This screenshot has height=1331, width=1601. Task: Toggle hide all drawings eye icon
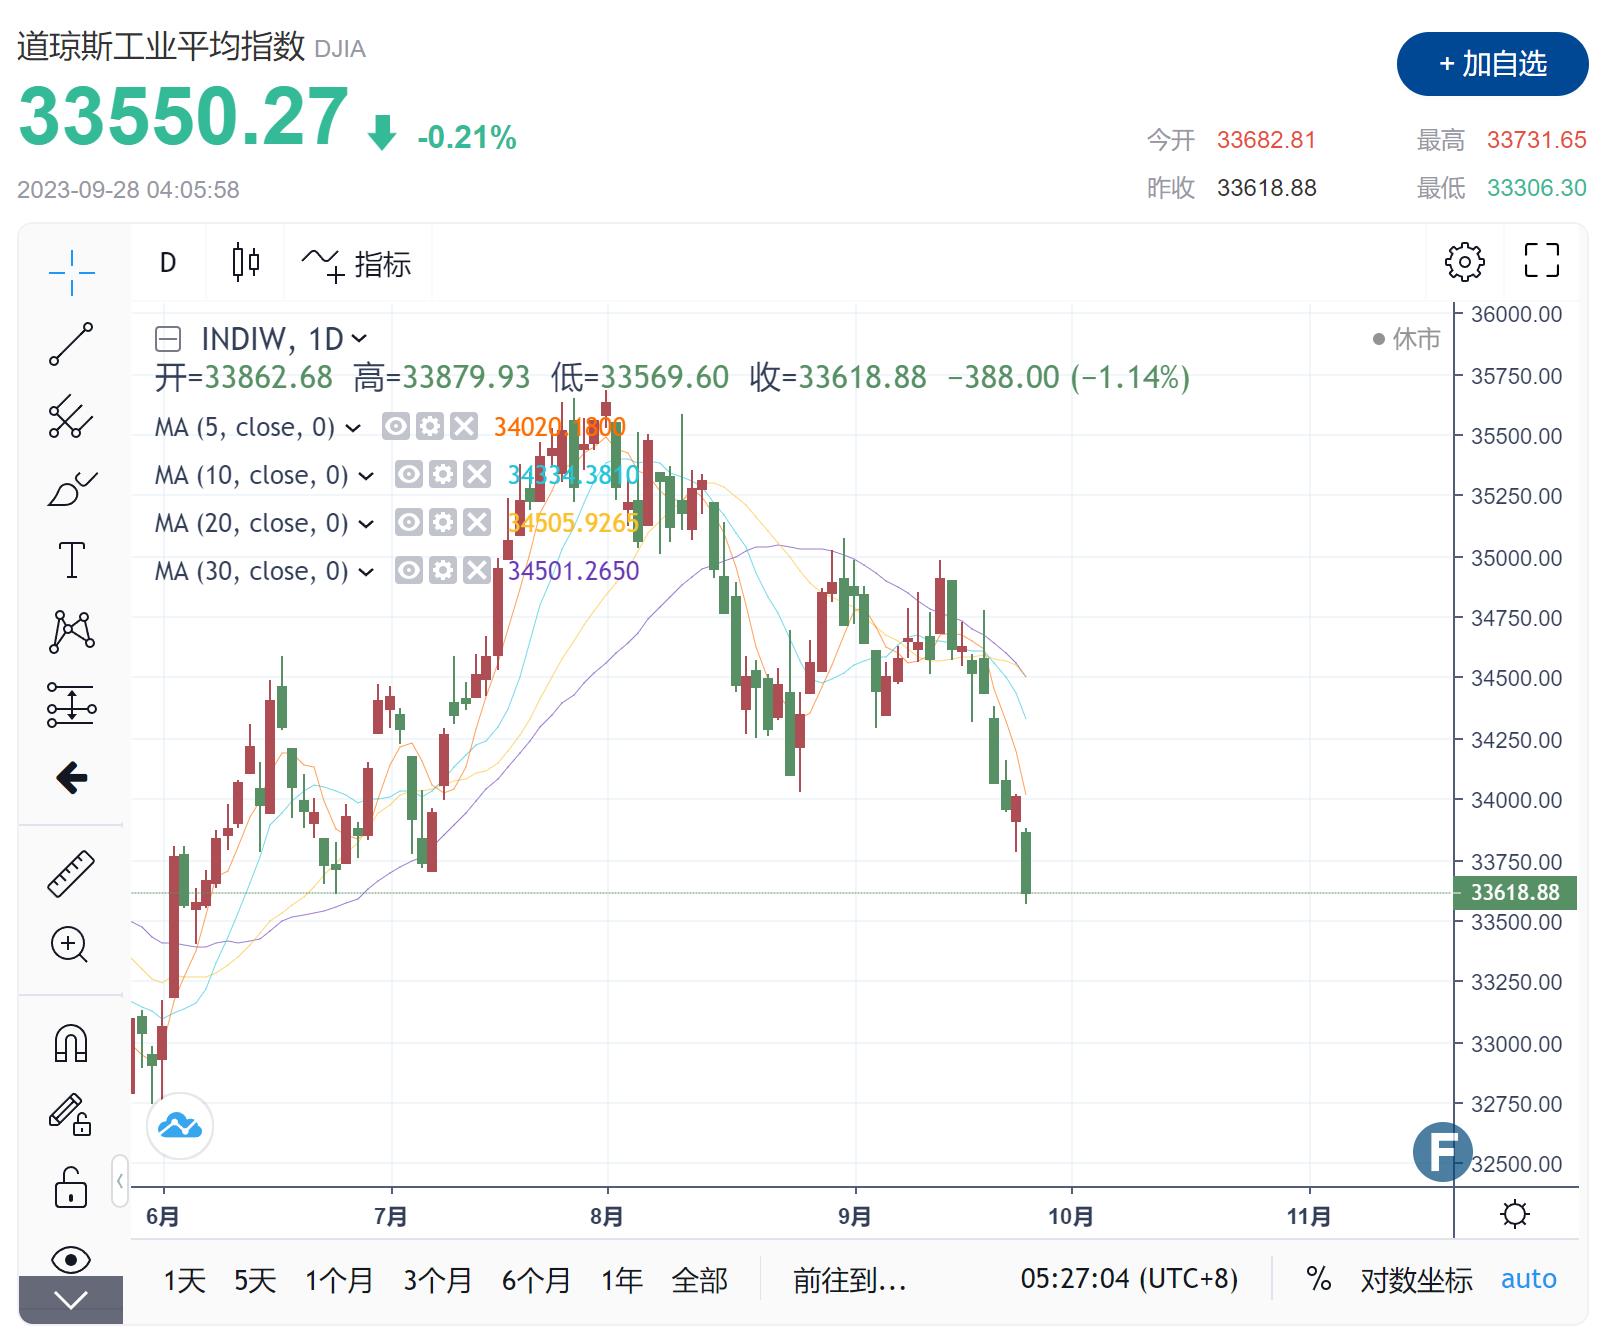pyautogui.click(x=71, y=1259)
